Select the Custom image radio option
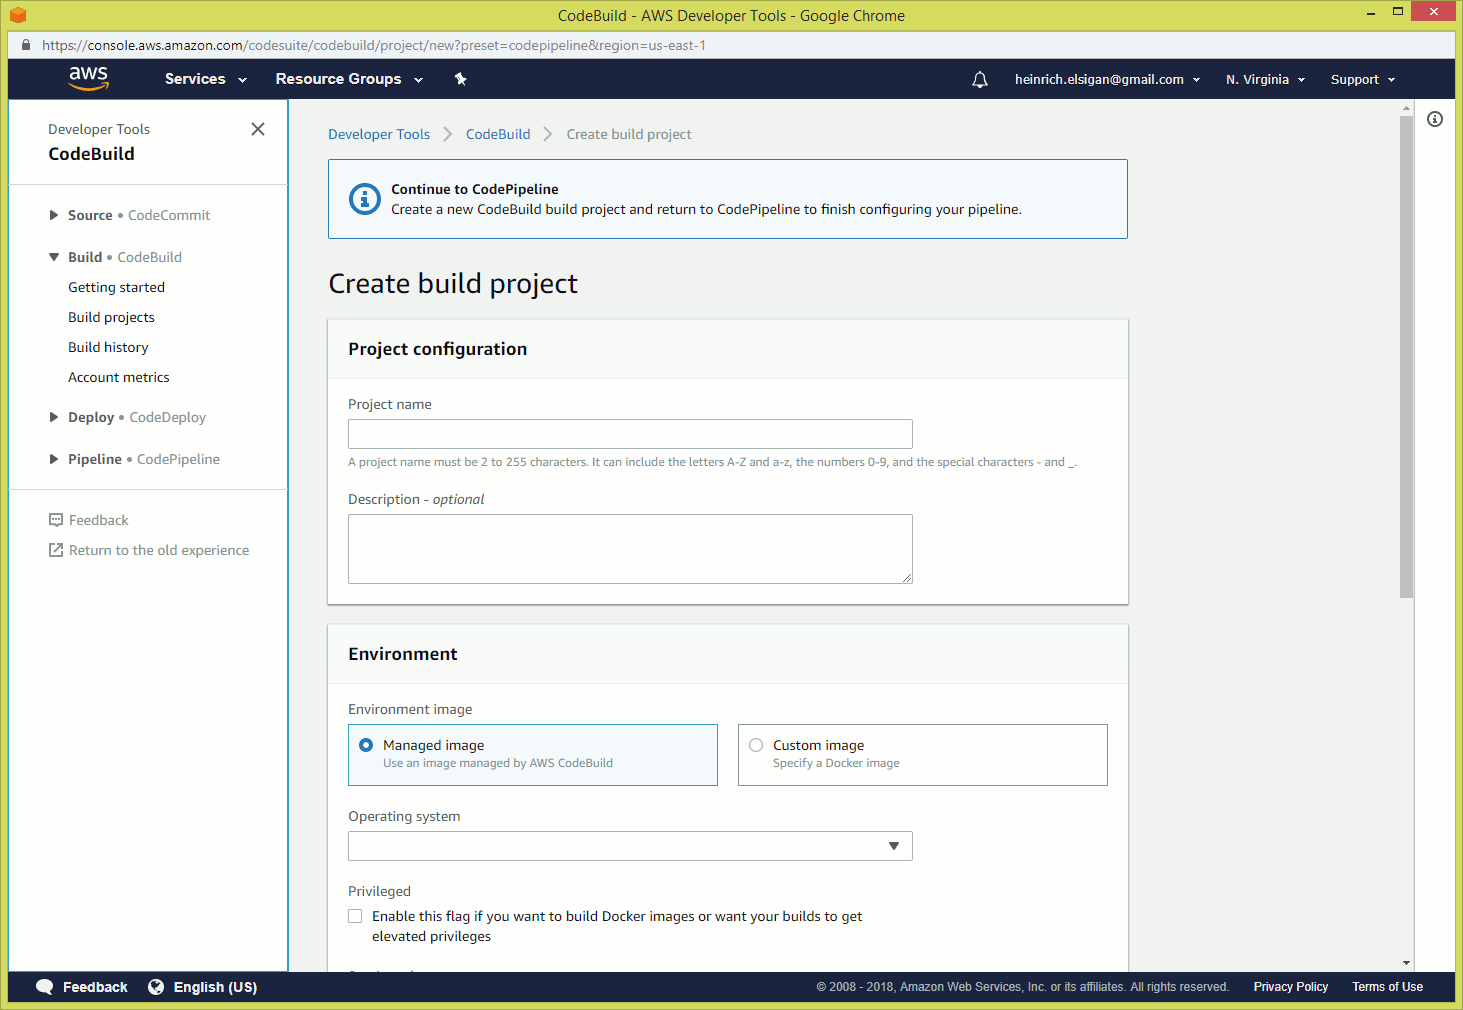The image size is (1463, 1010). tap(756, 745)
